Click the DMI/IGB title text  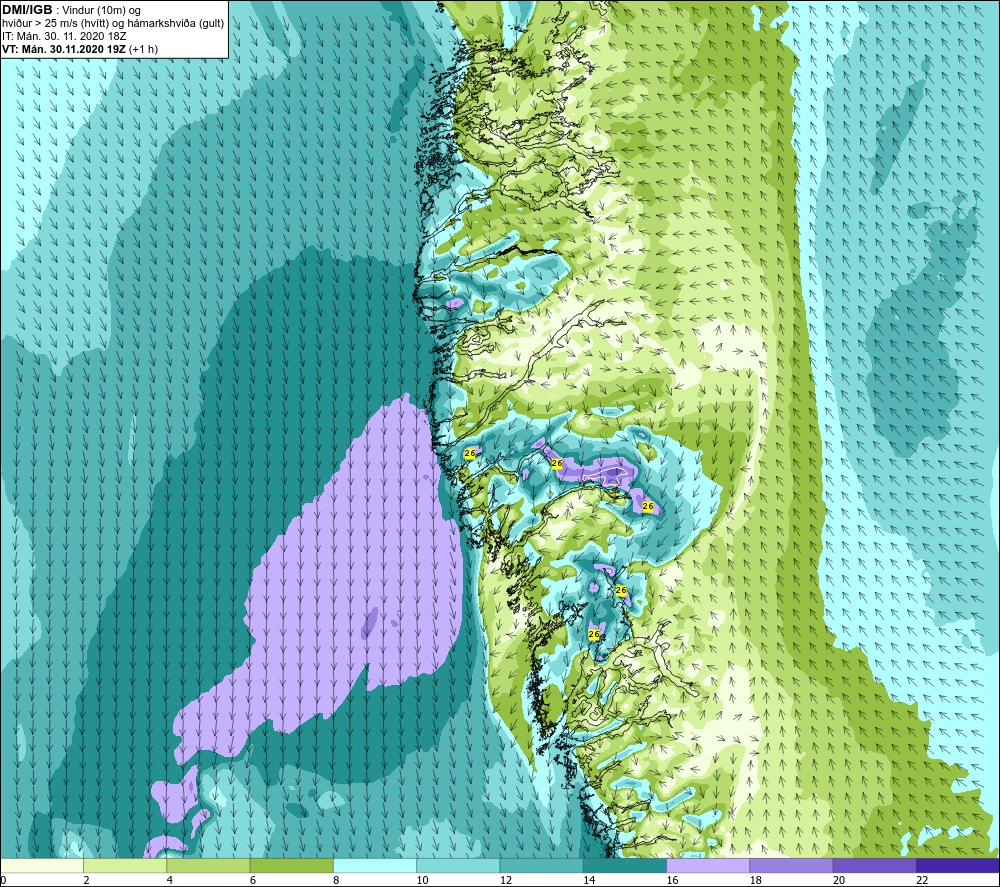27,10
